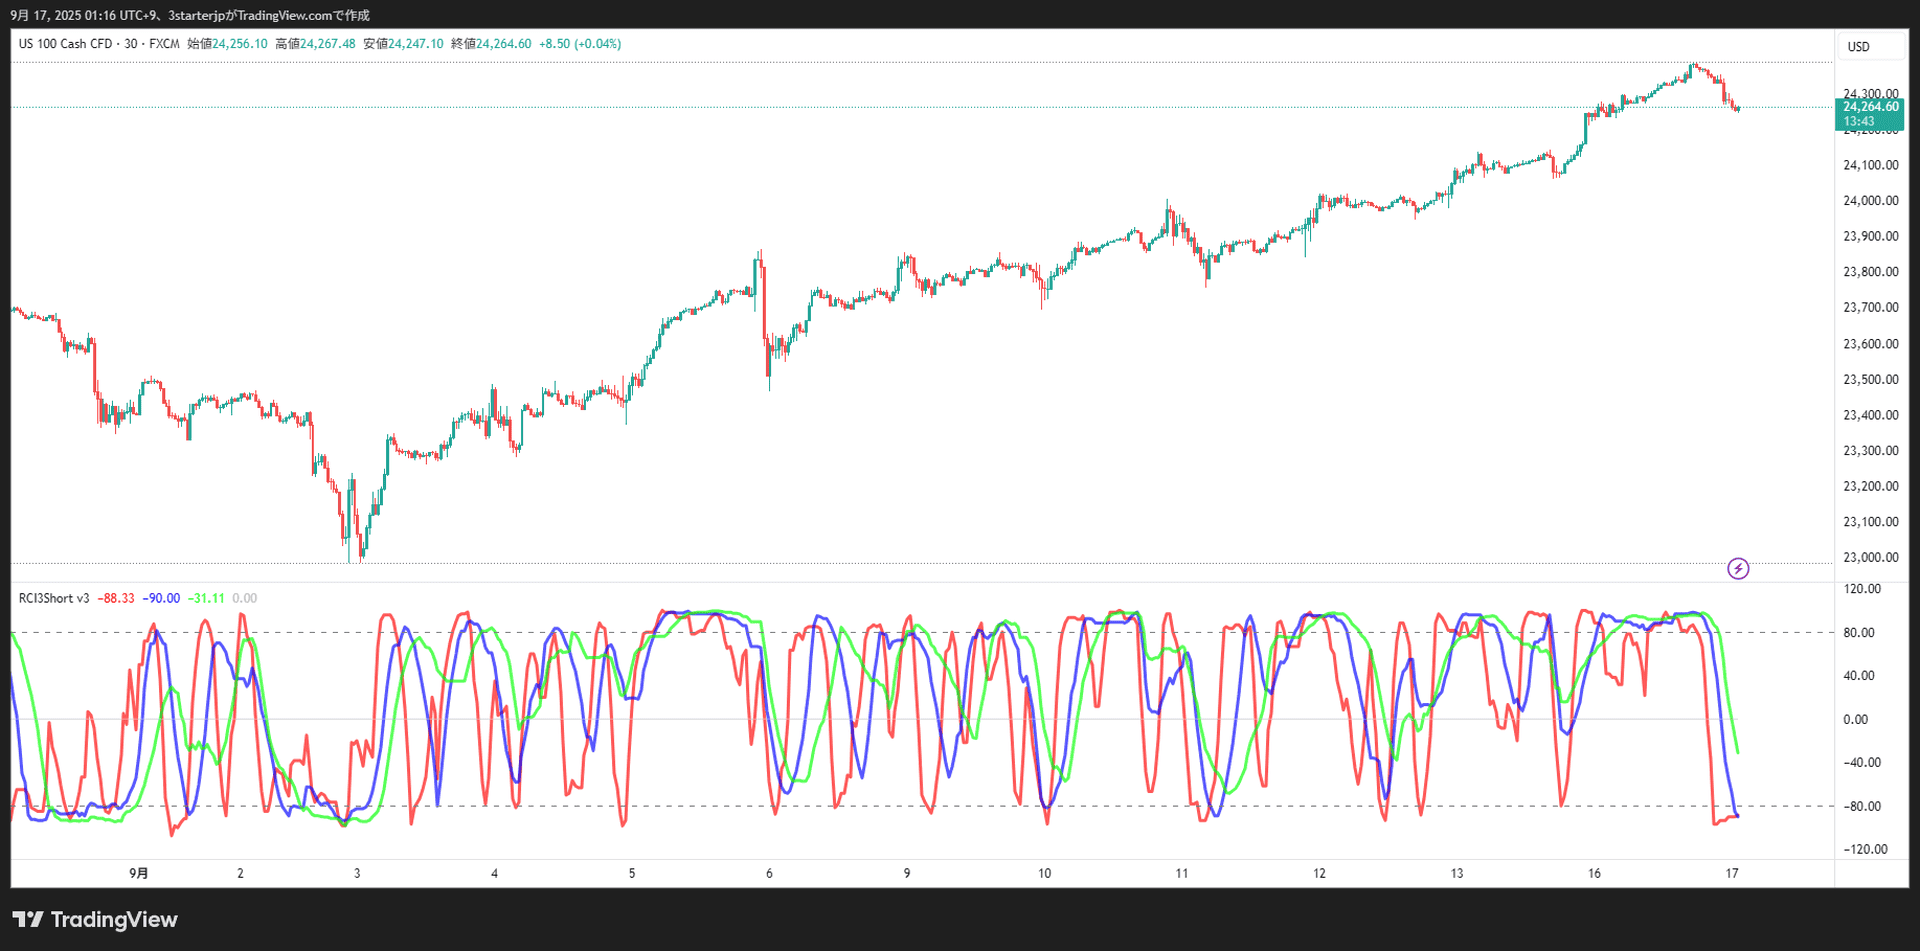Click the price change +8.50 (+0.04%)
The width and height of the screenshot is (1920, 951).
pos(580,44)
